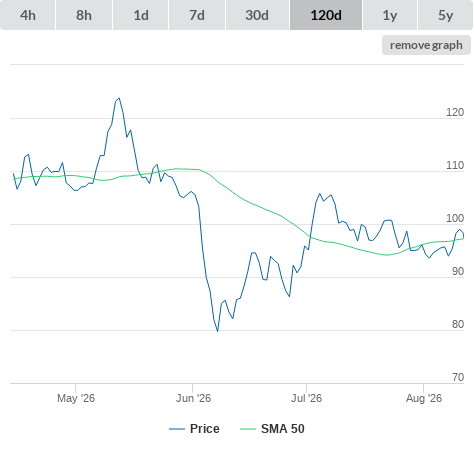474x455 pixels.
Task: Switch chart to the 30d range
Action: (257, 15)
